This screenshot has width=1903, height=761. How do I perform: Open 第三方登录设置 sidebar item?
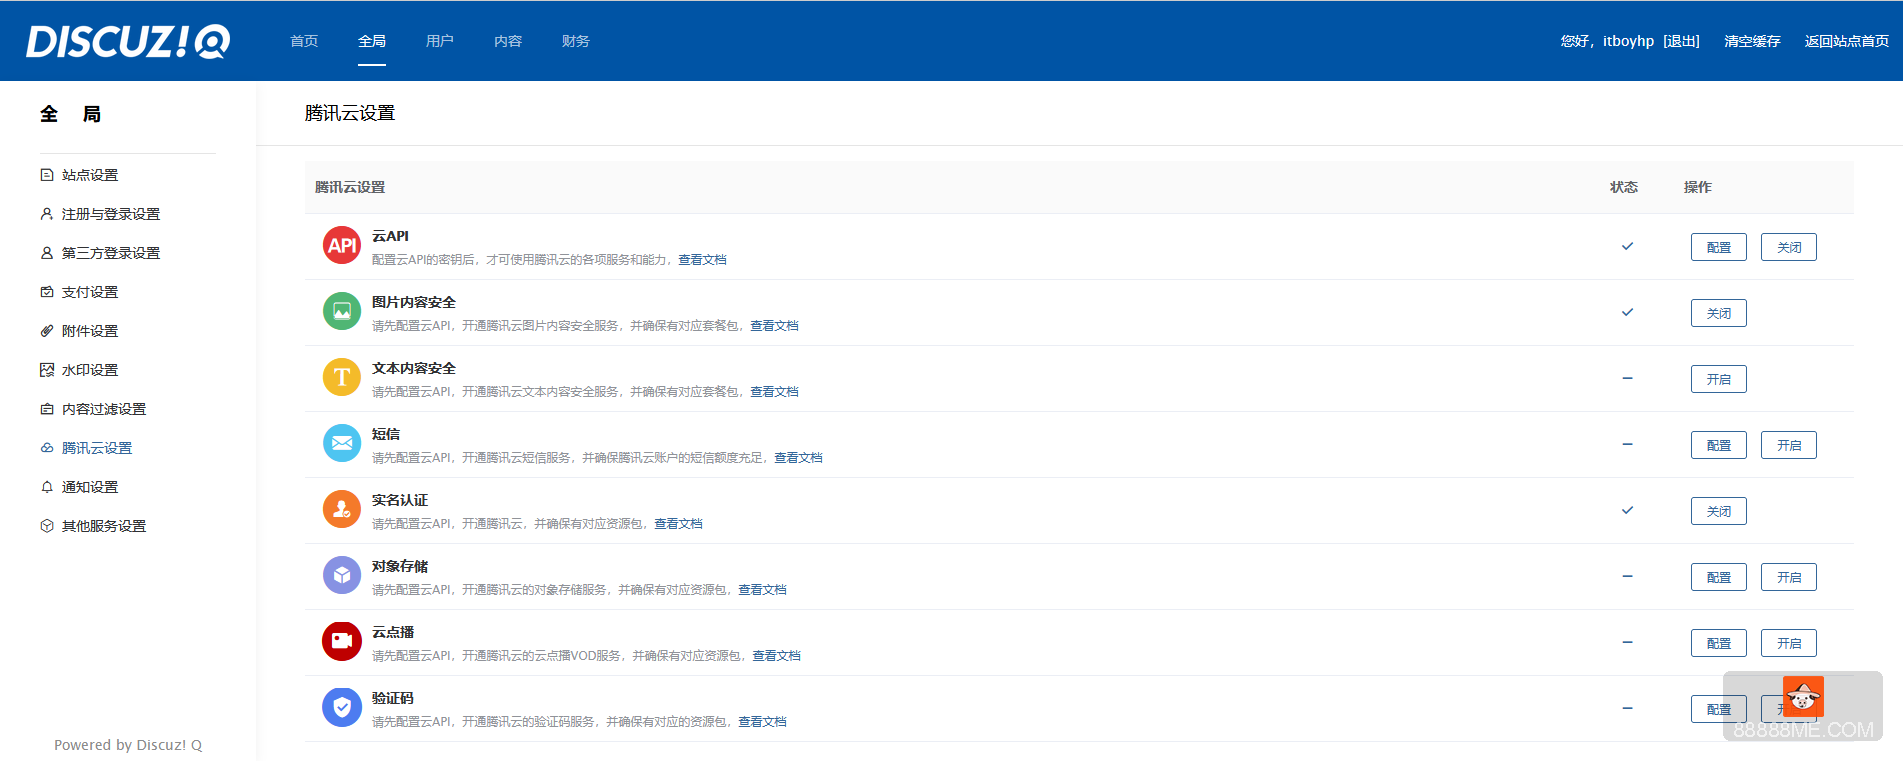tap(111, 253)
